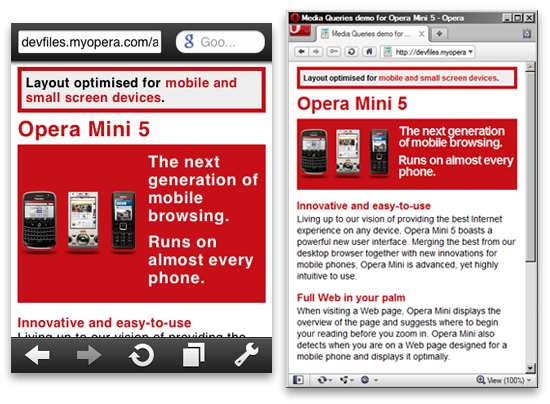Maximize the desktop Opera window
The image size is (550, 404).
point(518,18)
